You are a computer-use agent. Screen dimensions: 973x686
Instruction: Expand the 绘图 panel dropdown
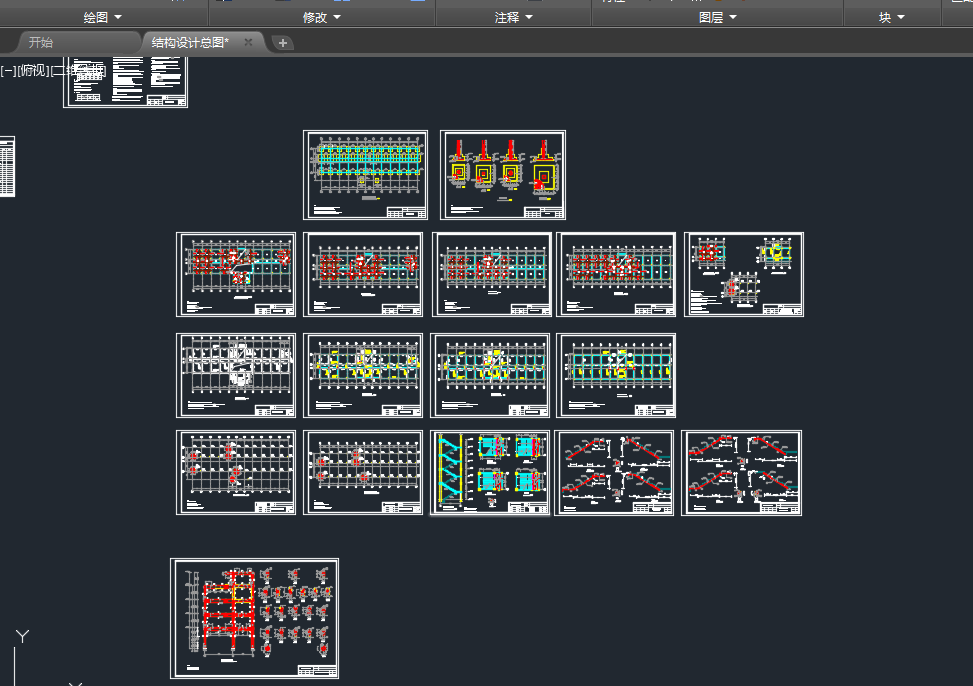coord(103,17)
